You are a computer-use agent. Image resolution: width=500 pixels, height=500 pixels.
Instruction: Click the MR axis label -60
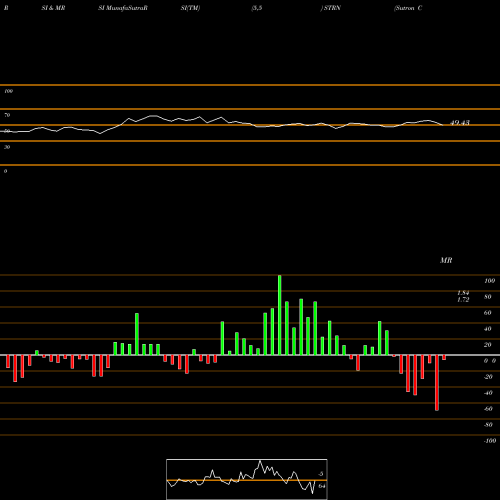pos(488,409)
